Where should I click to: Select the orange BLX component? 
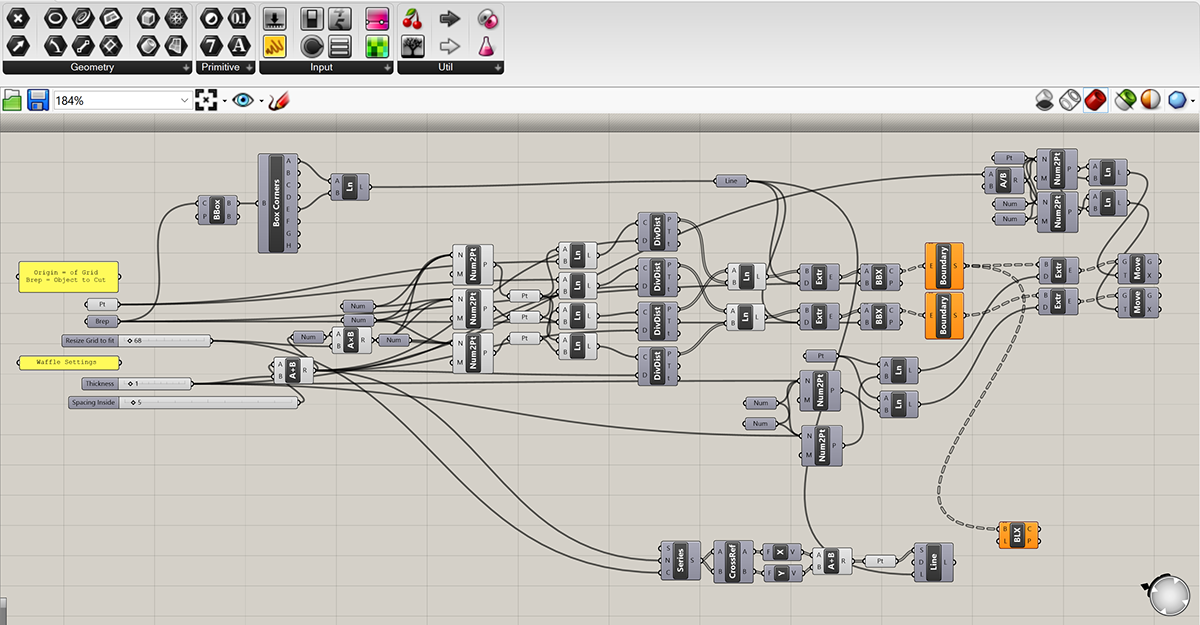click(x=1018, y=535)
